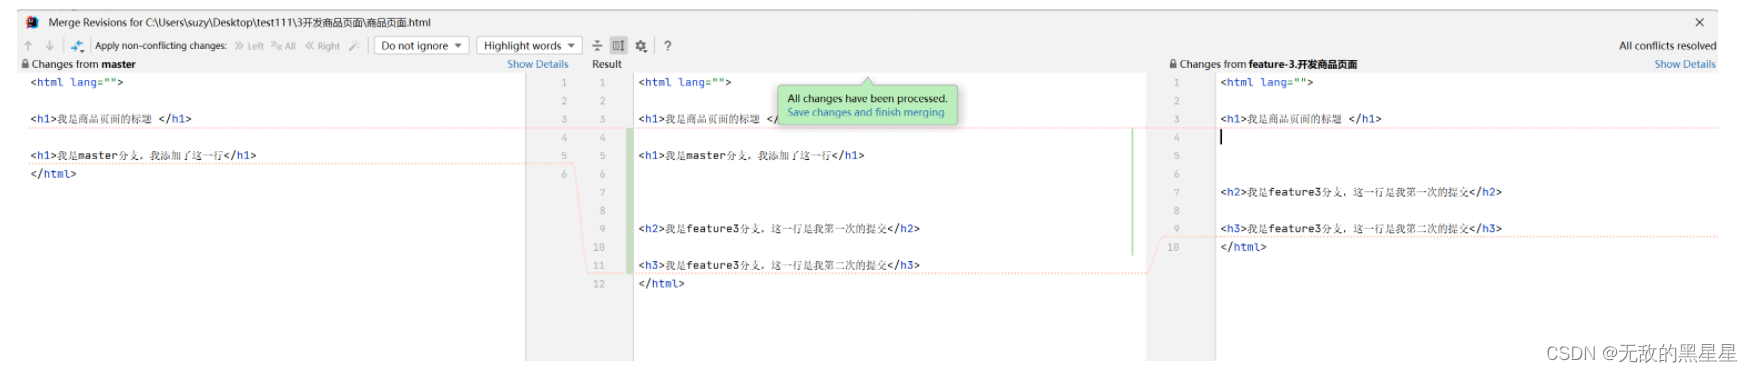Click the magic wand resolve icon

click(x=354, y=46)
